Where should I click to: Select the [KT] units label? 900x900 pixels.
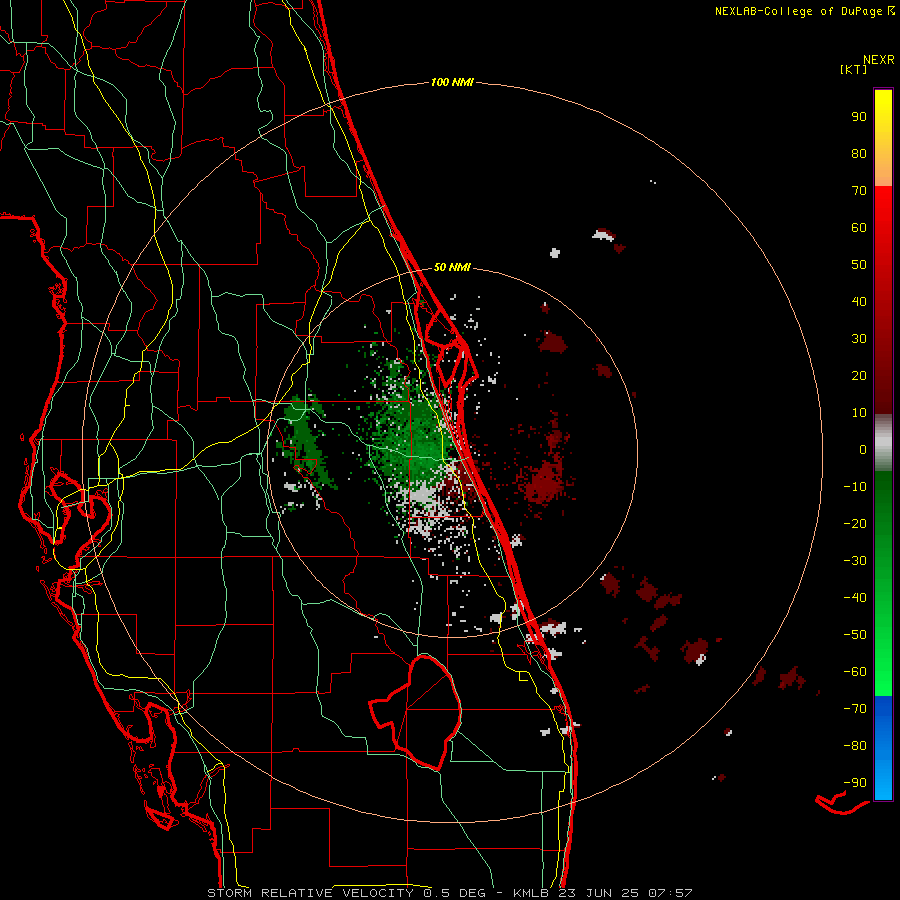853,69
